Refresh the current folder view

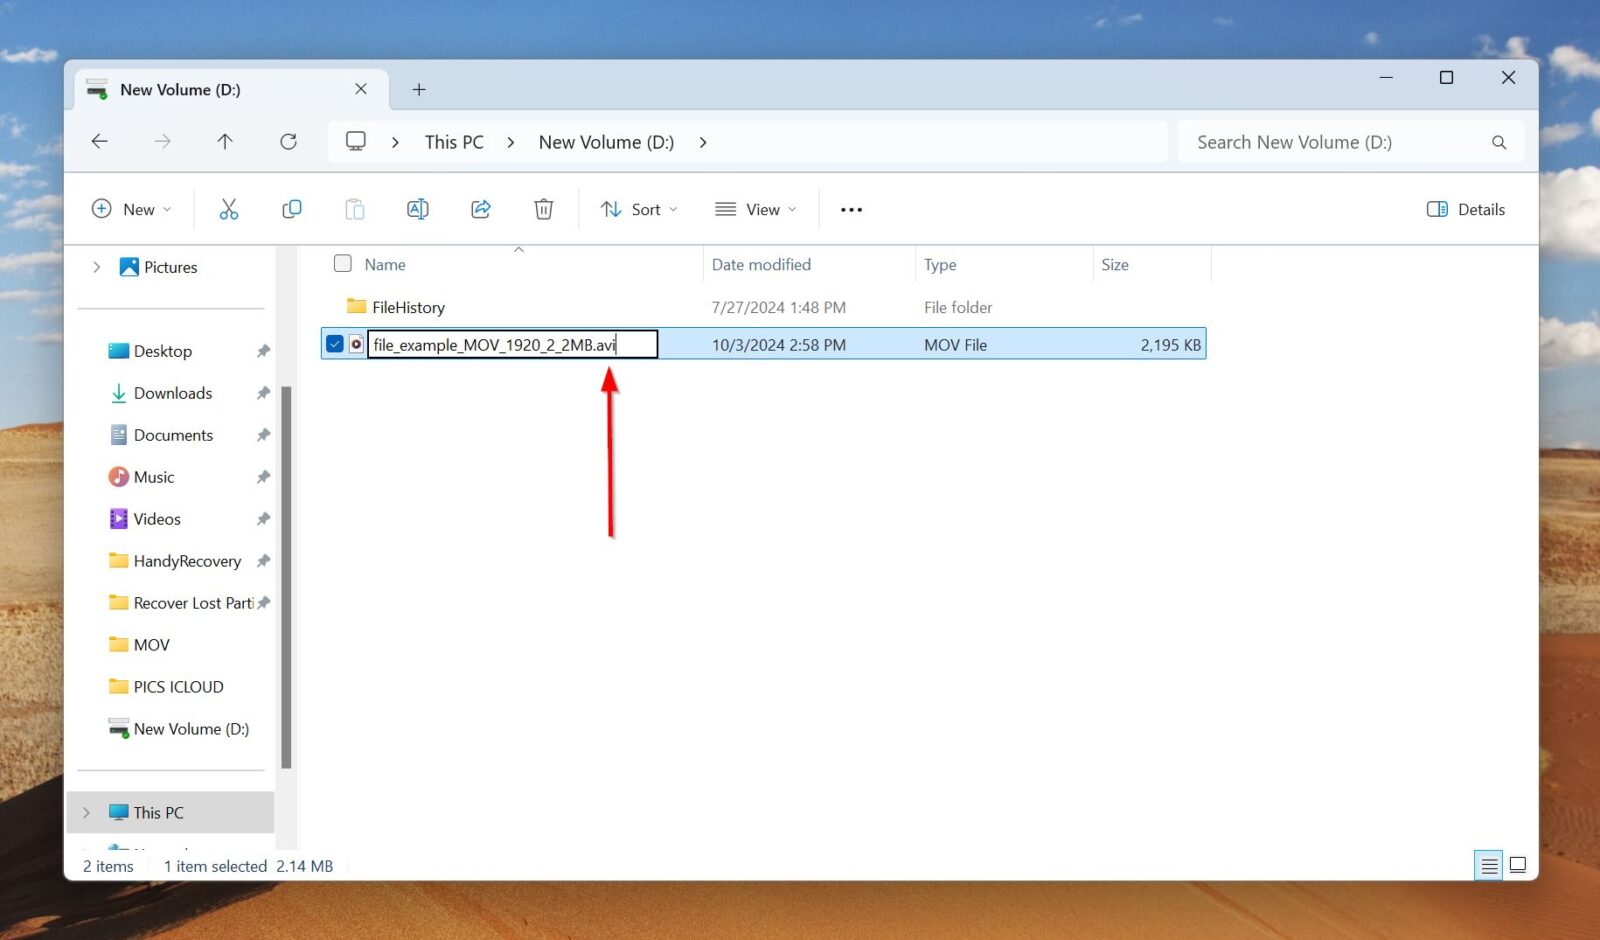[289, 141]
